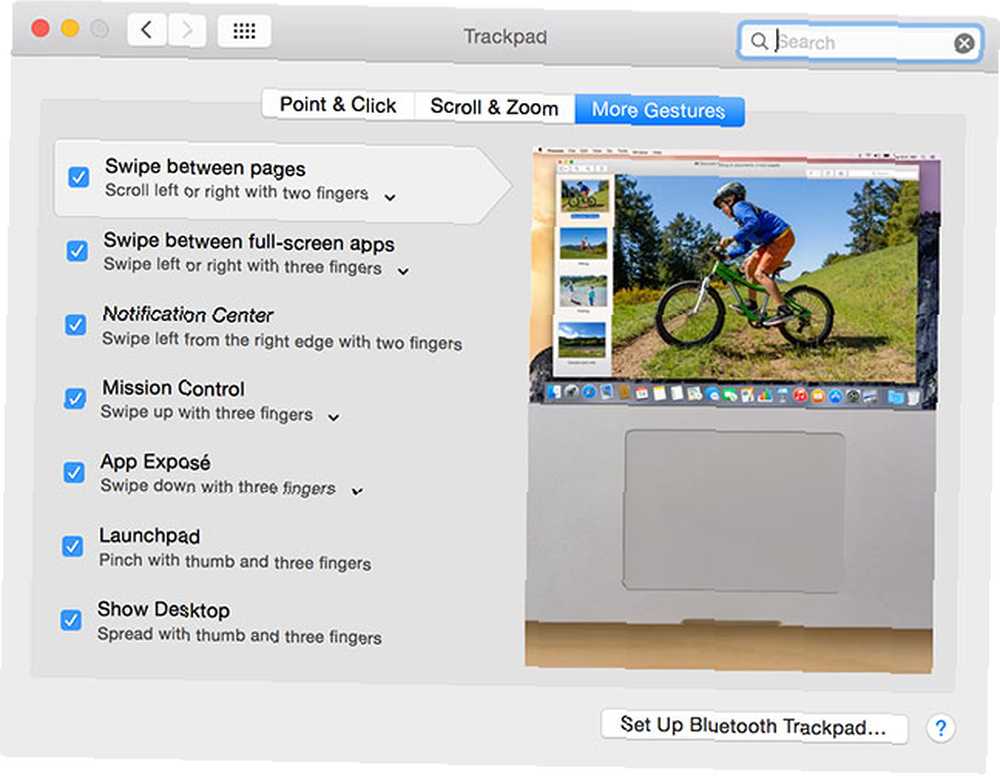Click the red close window button

point(41,28)
